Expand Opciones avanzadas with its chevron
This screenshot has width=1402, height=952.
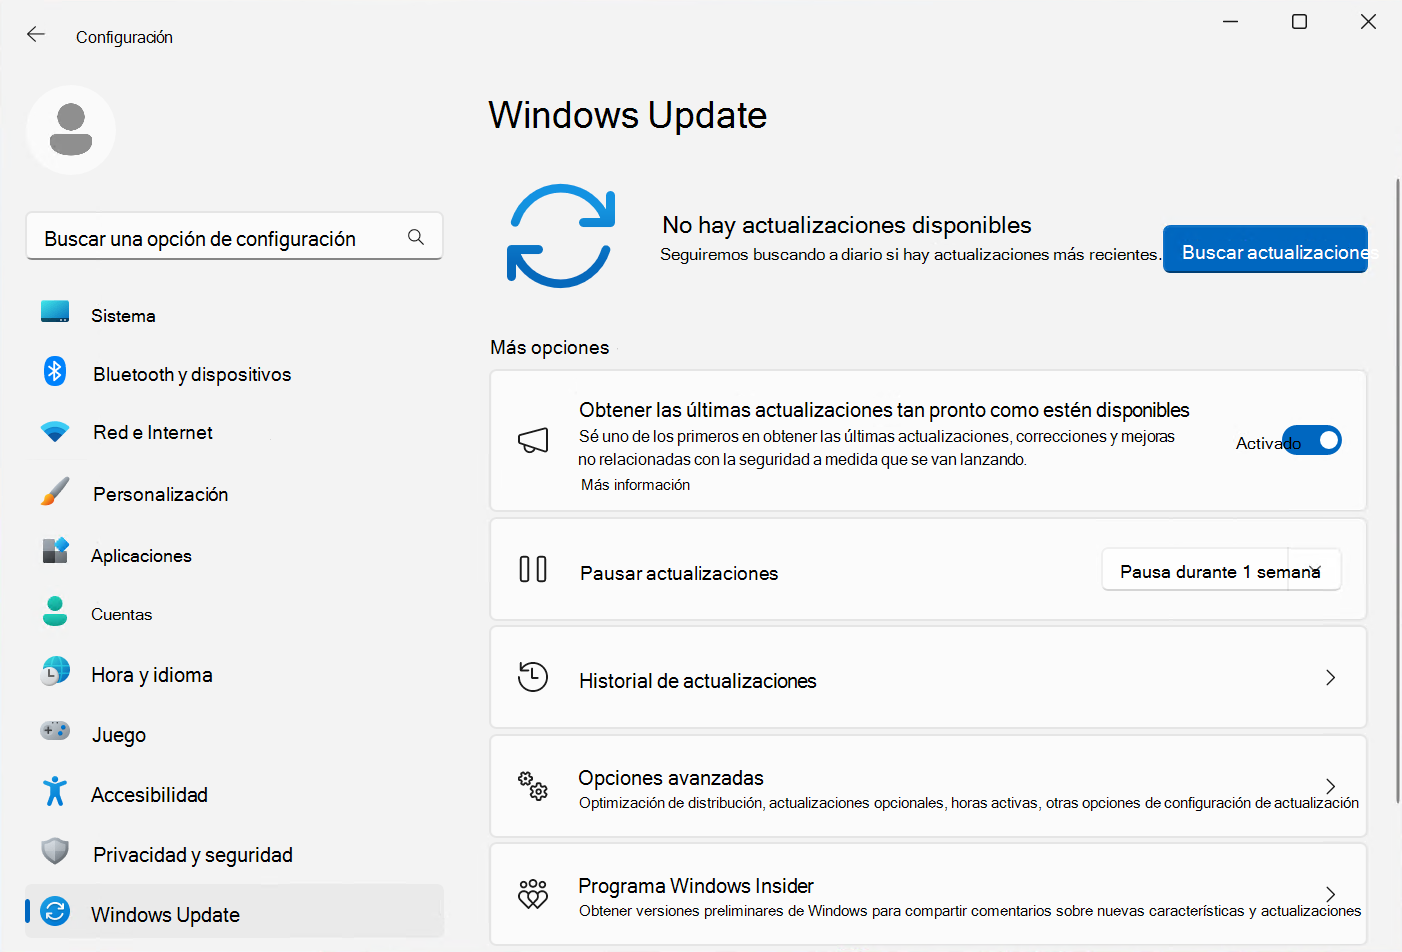pyautogui.click(x=1330, y=786)
